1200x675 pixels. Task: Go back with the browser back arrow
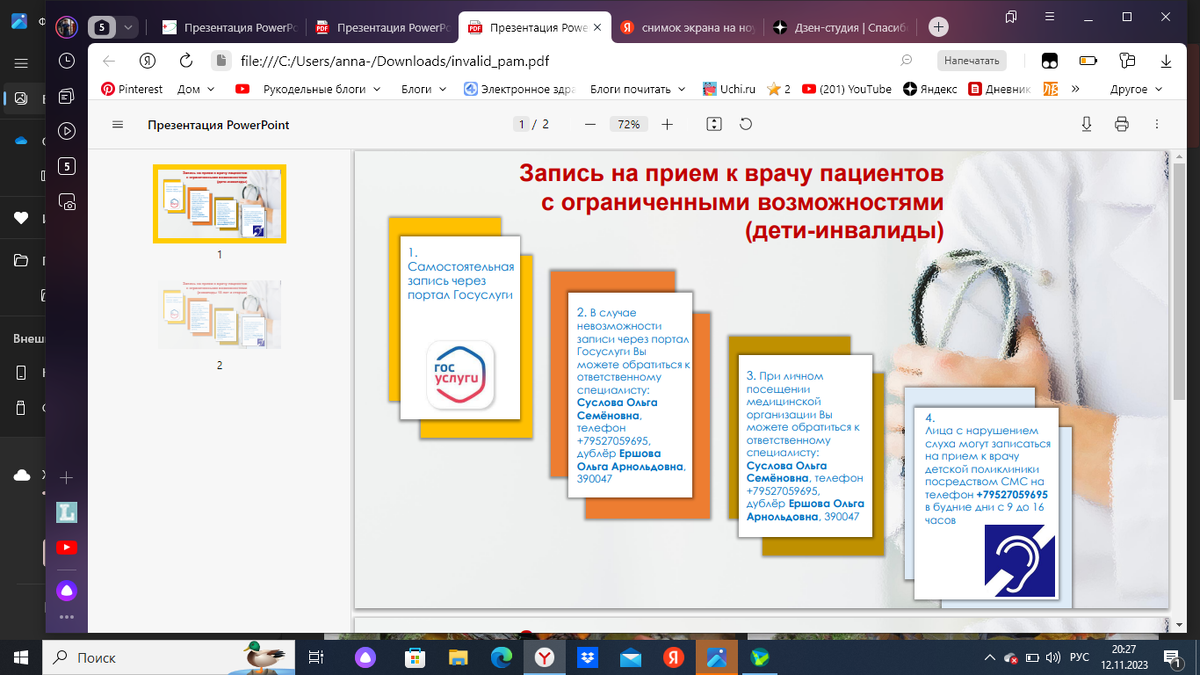(109, 61)
